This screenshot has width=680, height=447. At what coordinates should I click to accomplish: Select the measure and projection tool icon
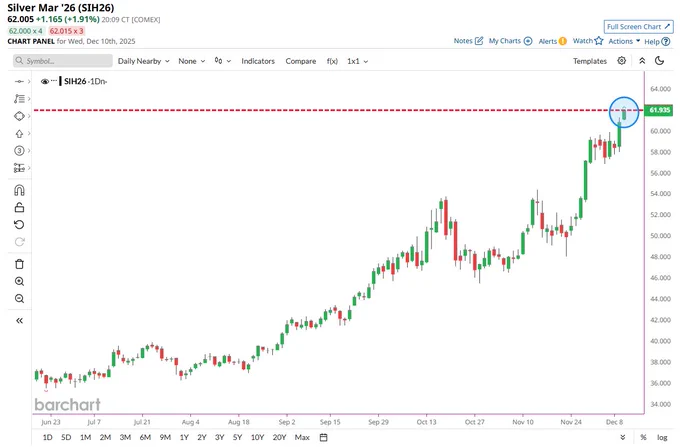pyautogui.click(x=19, y=168)
